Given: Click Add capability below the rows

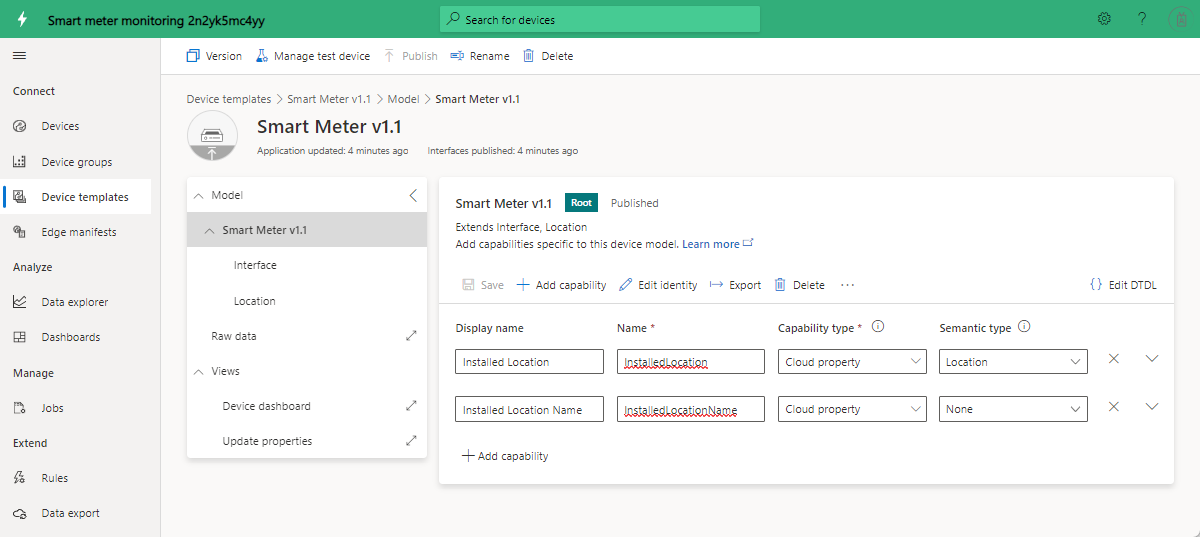Looking at the screenshot, I should [505, 456].
